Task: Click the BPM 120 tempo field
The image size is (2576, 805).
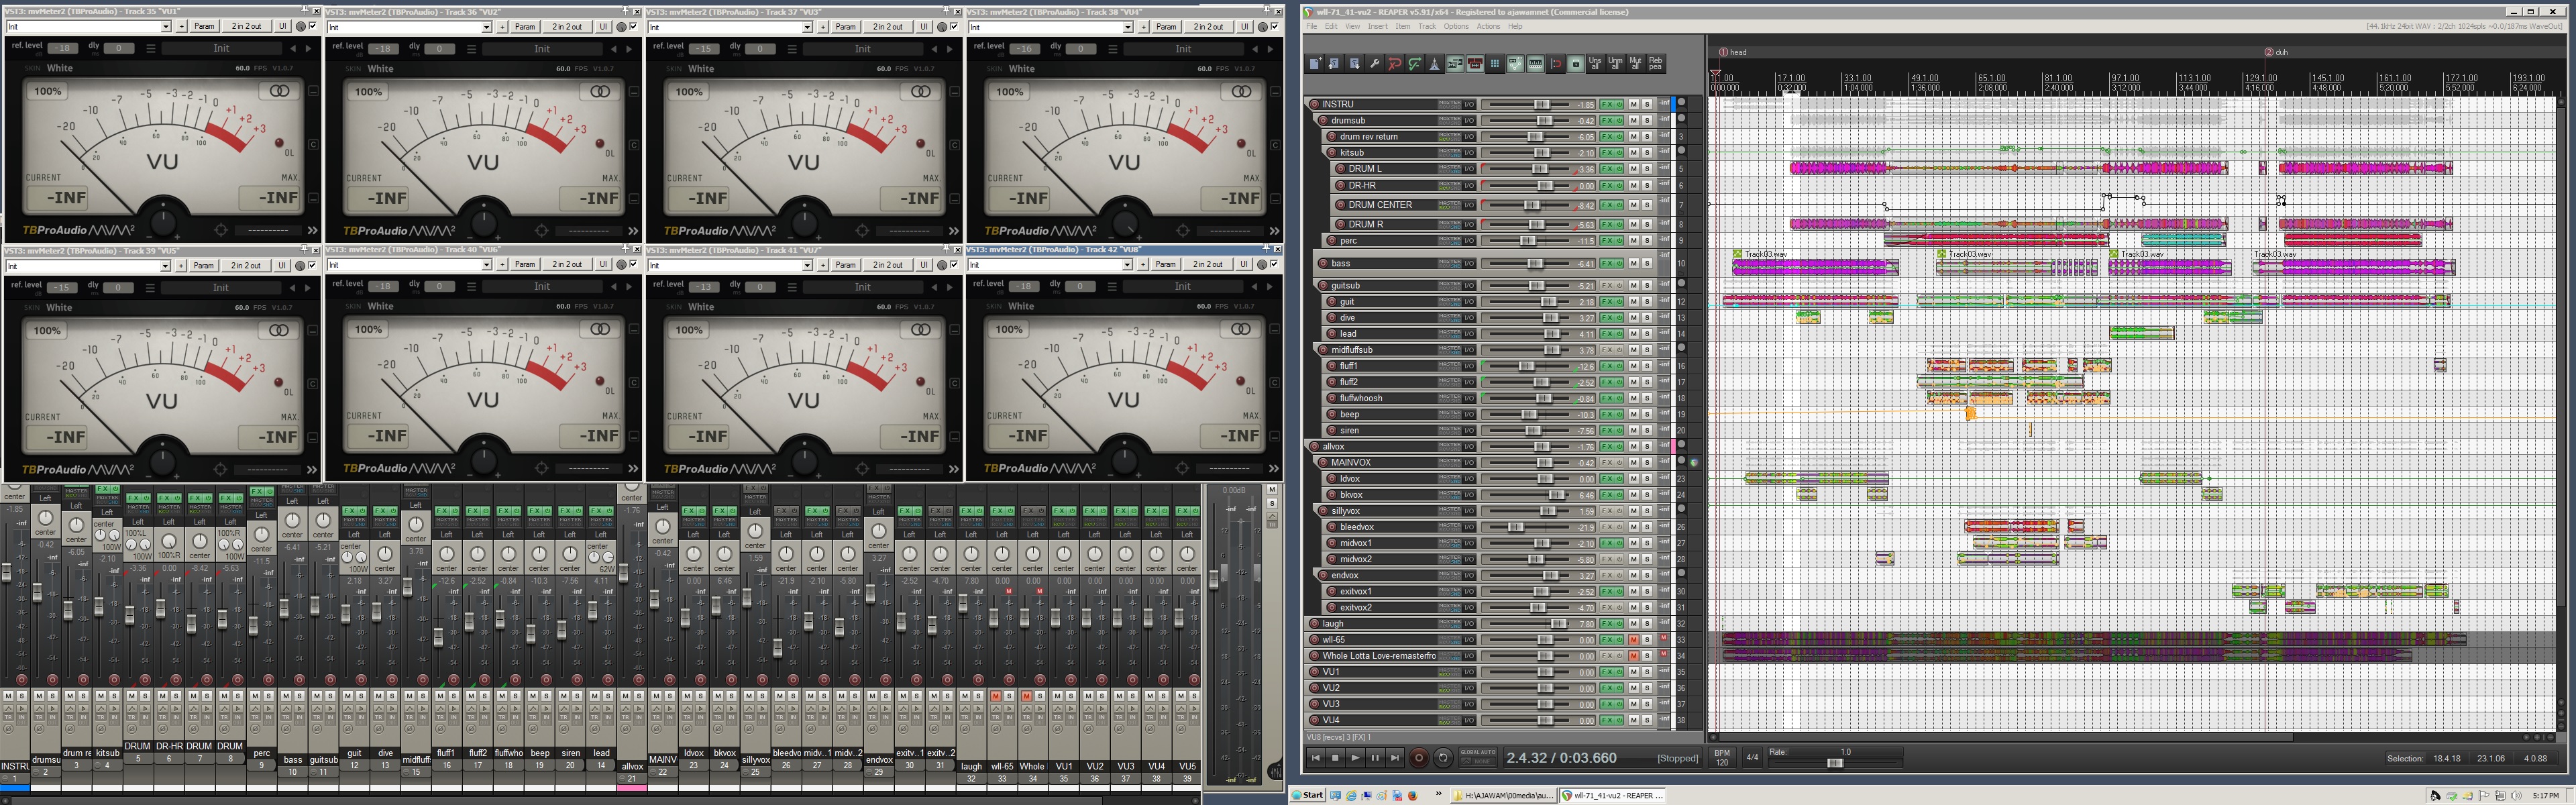Action: point(1722,758)
